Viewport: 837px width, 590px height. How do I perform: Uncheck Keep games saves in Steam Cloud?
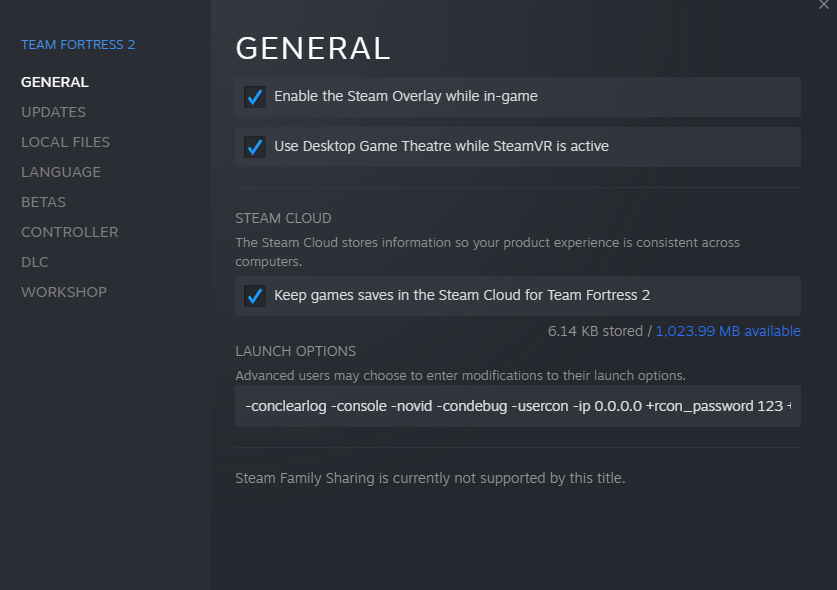tap(254, 296)
